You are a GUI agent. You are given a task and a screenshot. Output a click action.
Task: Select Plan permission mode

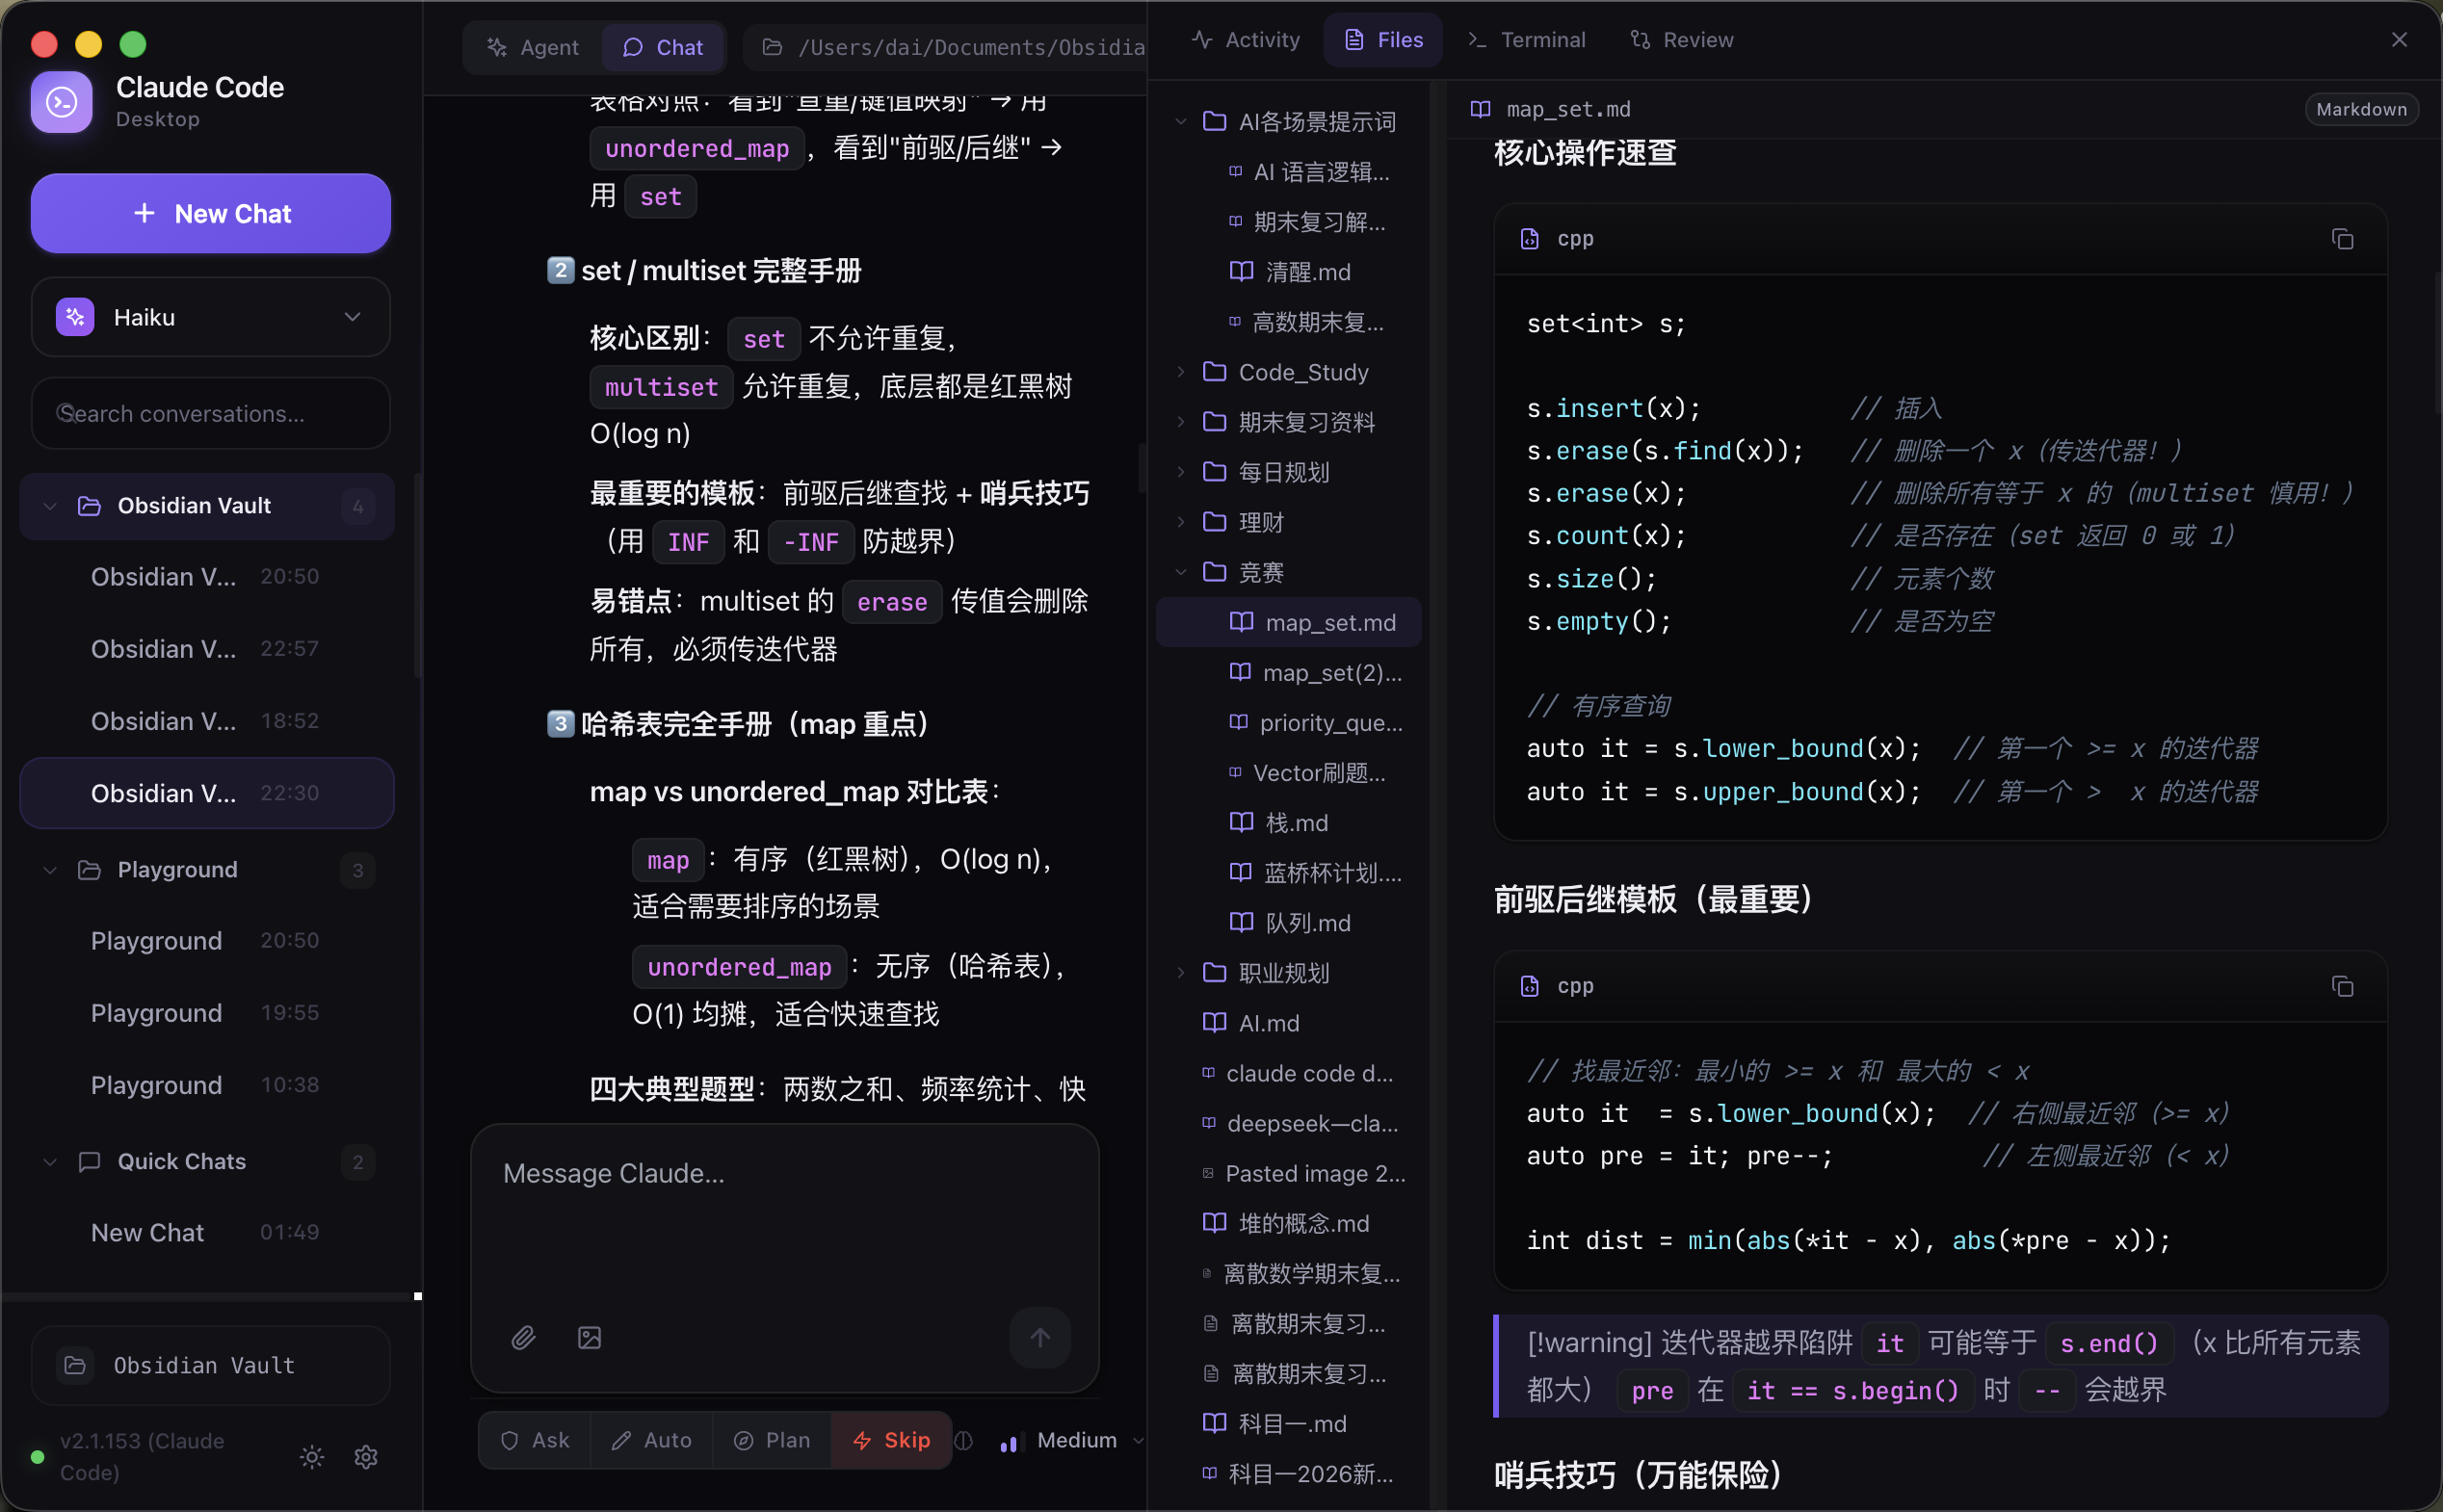pos(772,1440)
